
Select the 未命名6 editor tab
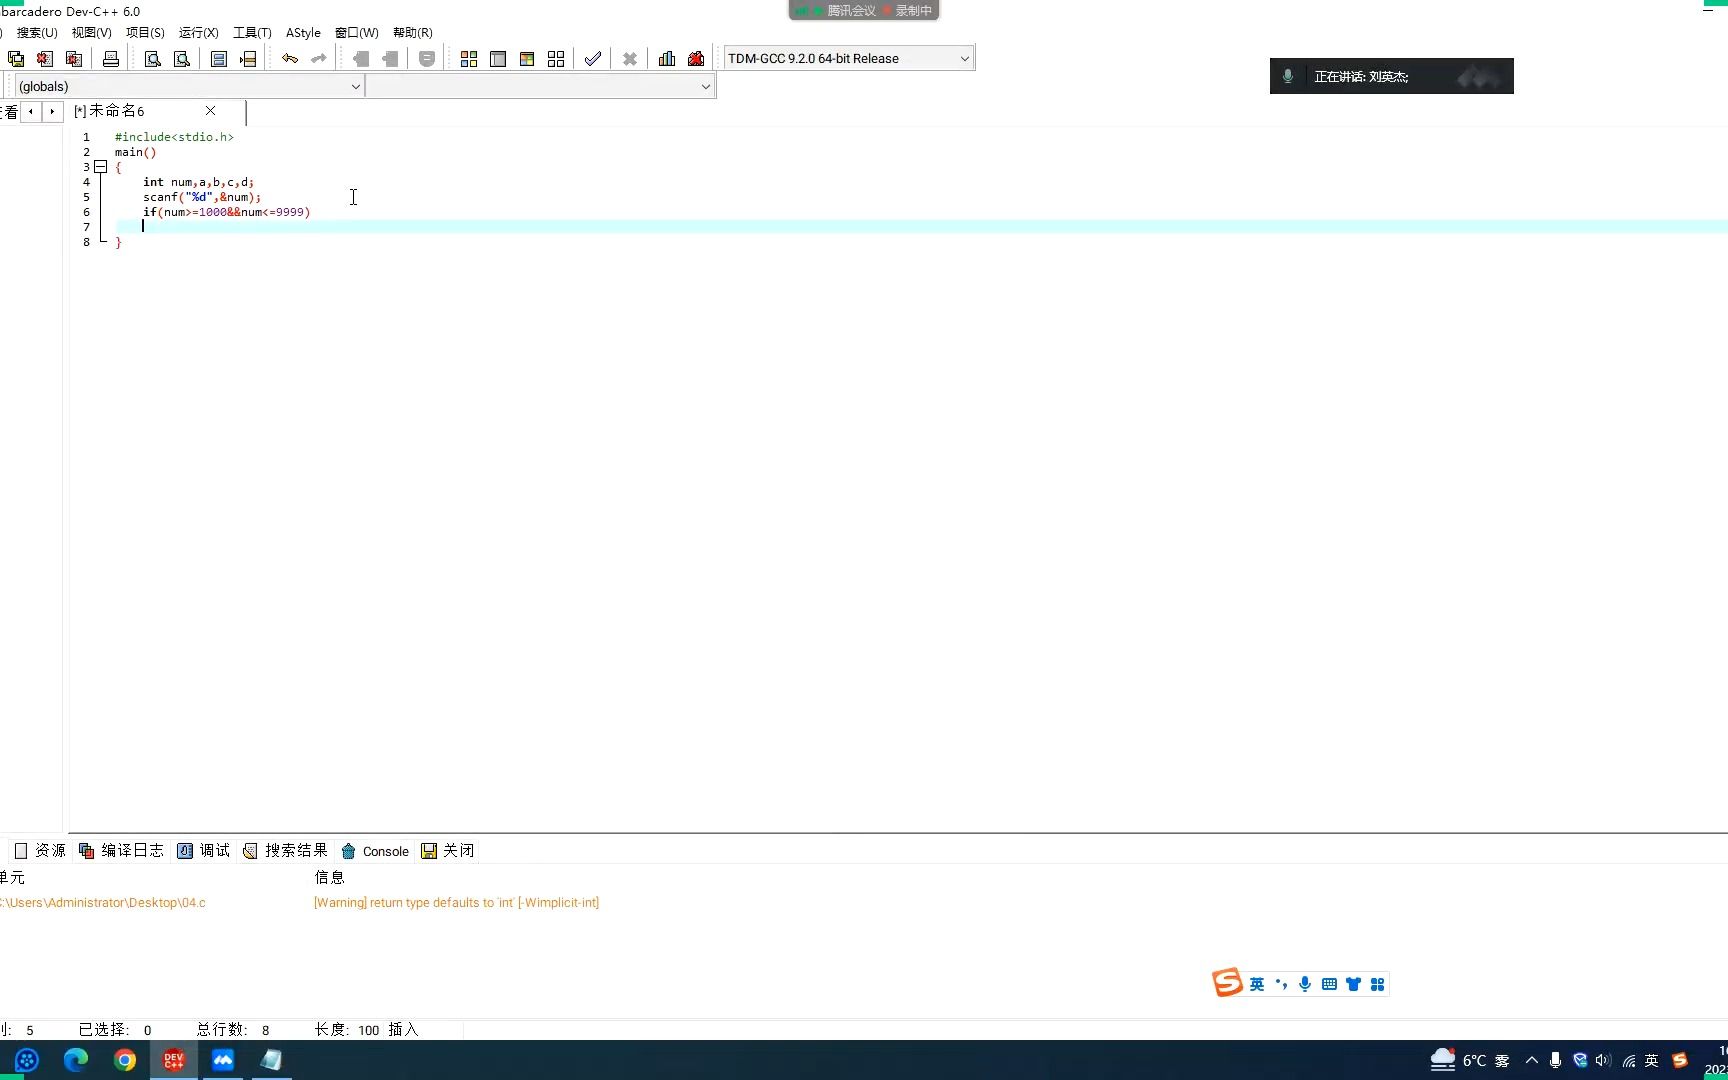[110, 111]
